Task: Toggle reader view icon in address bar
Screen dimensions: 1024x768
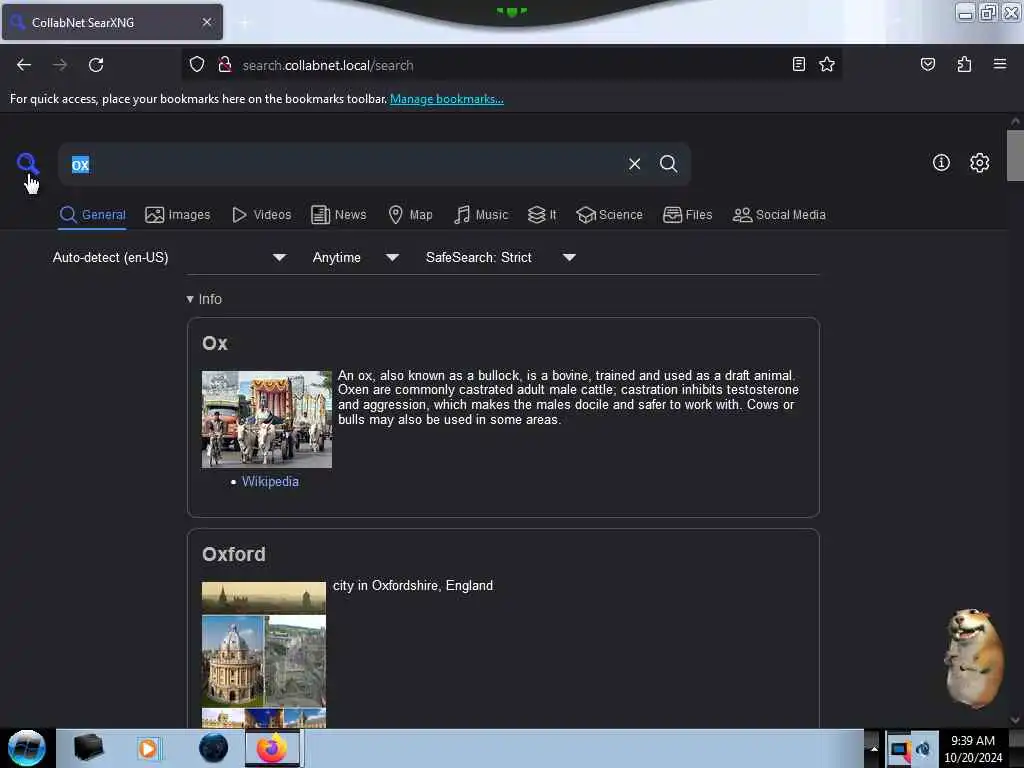Action: click(x=798, y=65)
